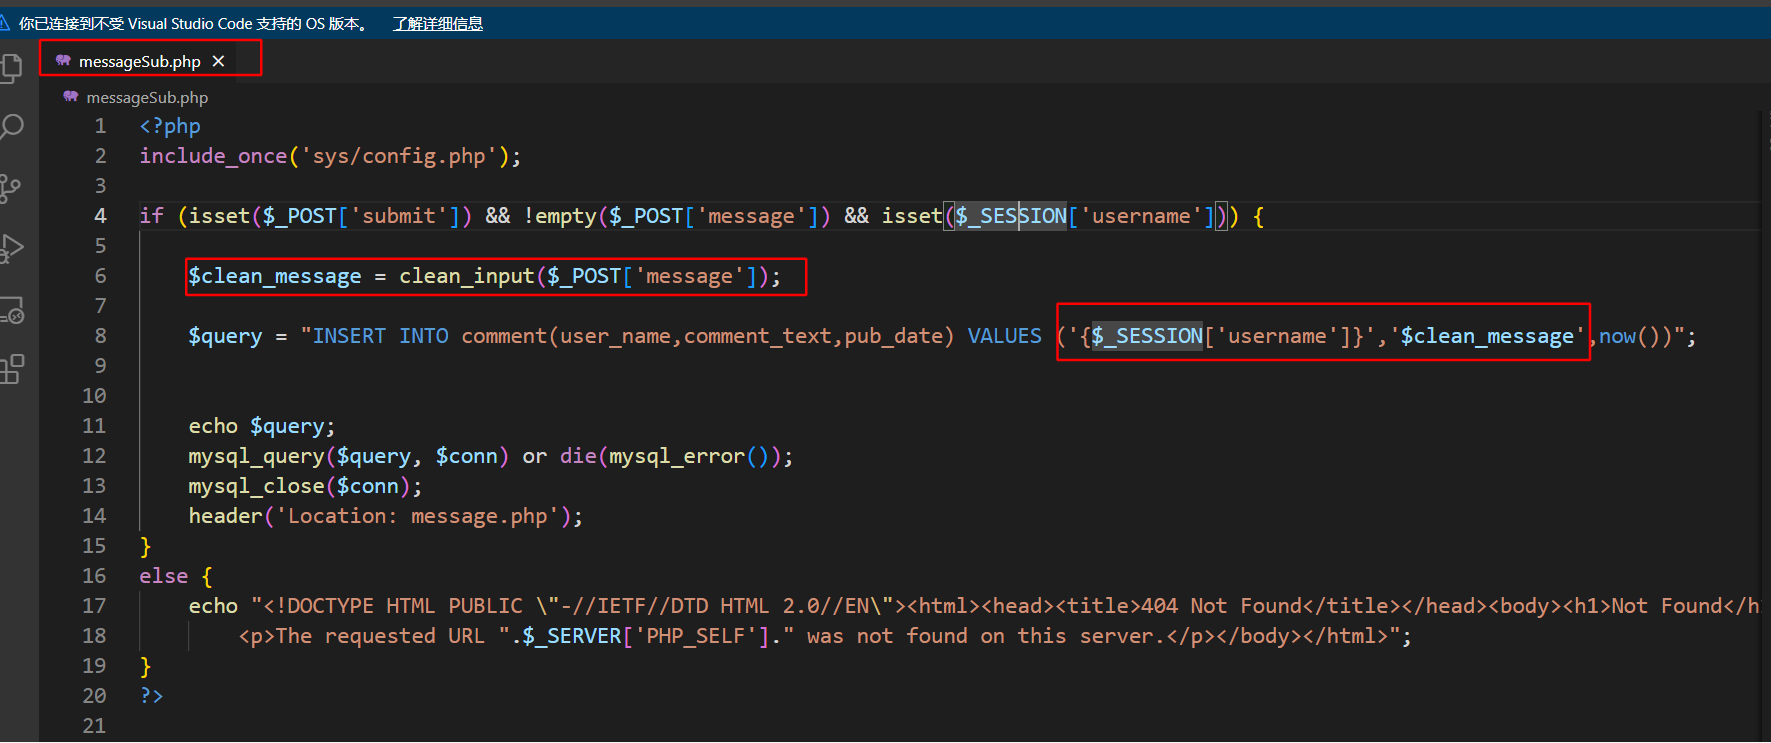
Task: Click clean_input function call on line 6
Action: point(467,276)
